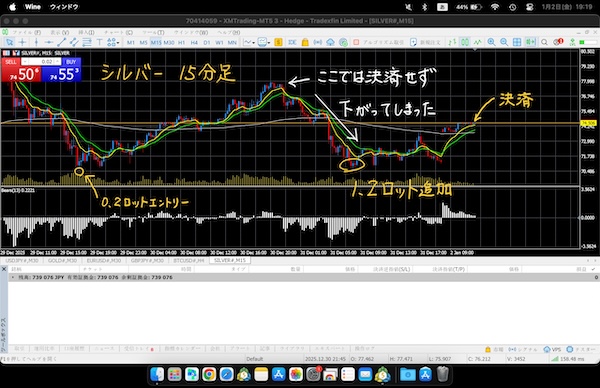Open Chrome from the Dock

(x=209, y=374)
